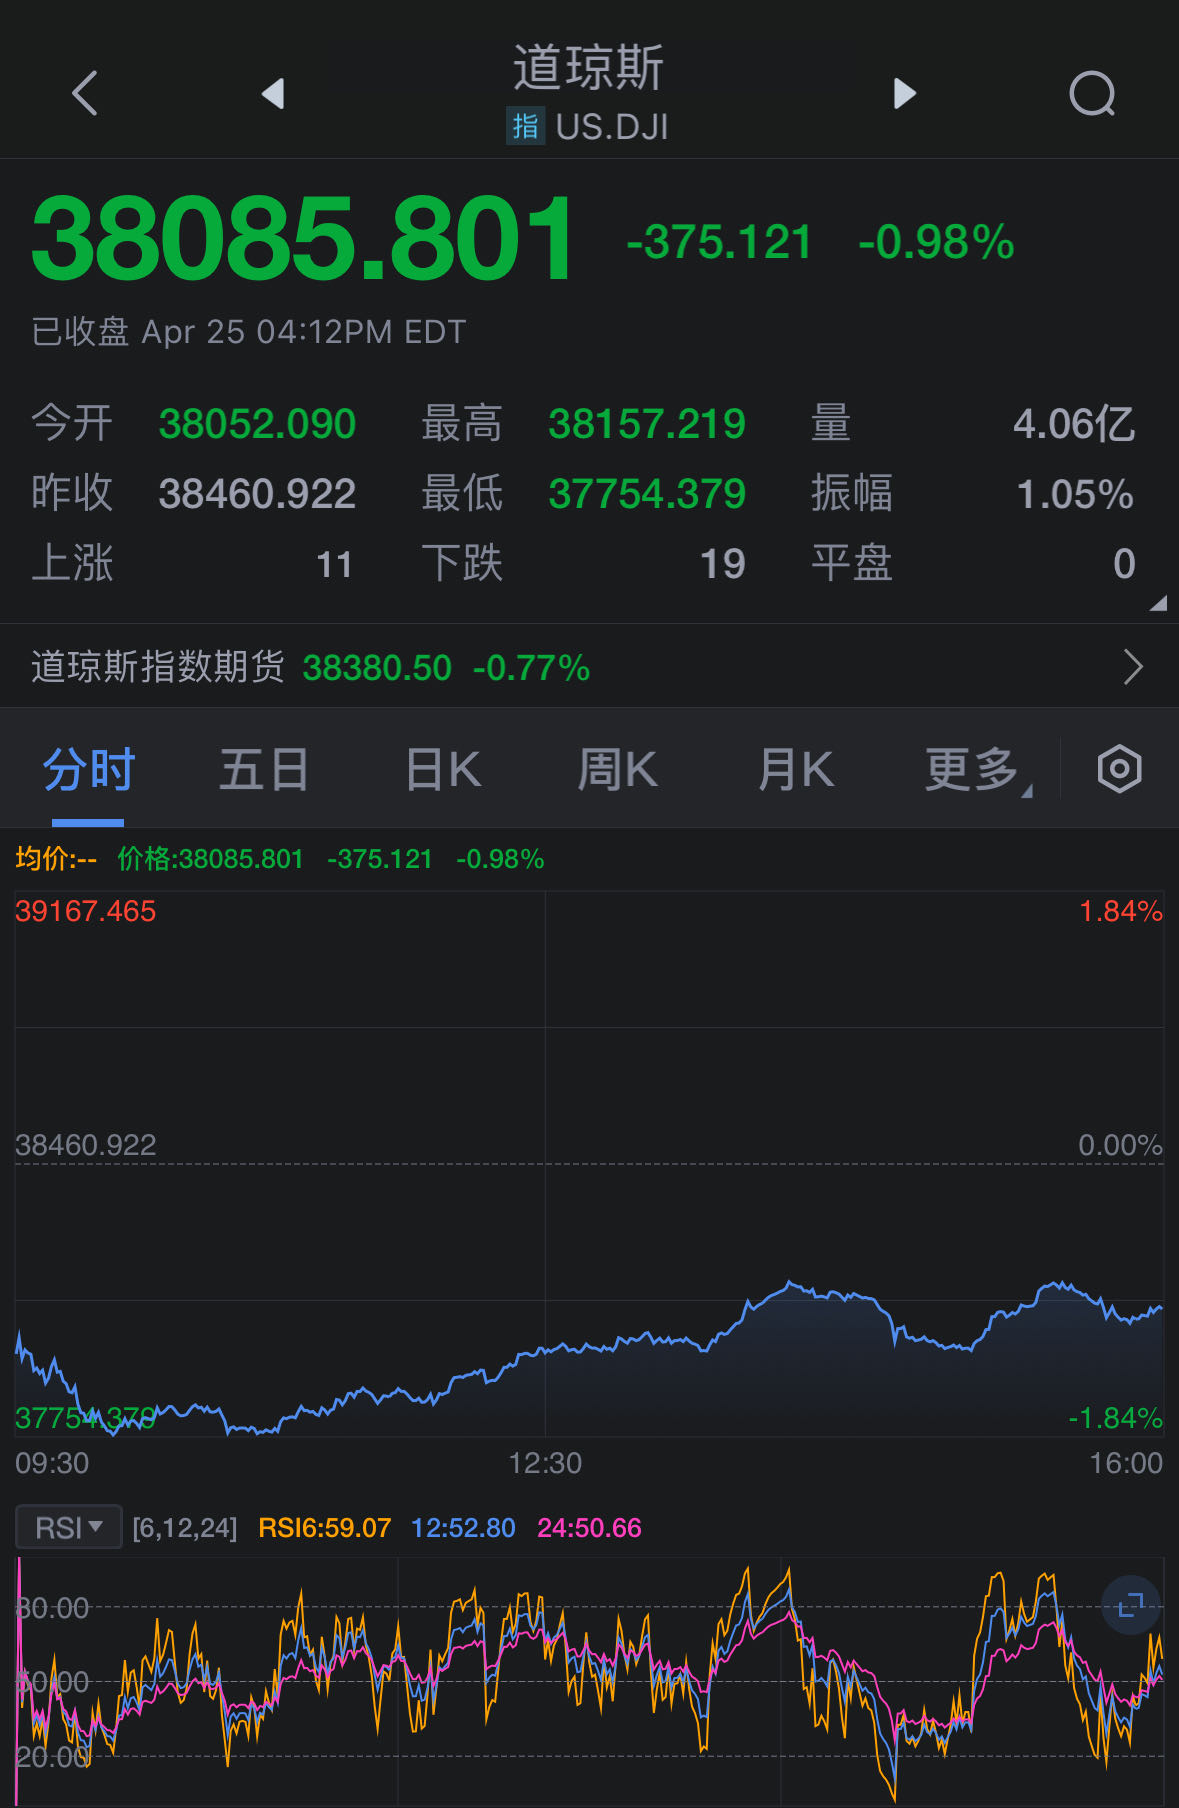The image size is (1179, 1808).
Task: Tap the back arrow icon
Action: [86, 93]
